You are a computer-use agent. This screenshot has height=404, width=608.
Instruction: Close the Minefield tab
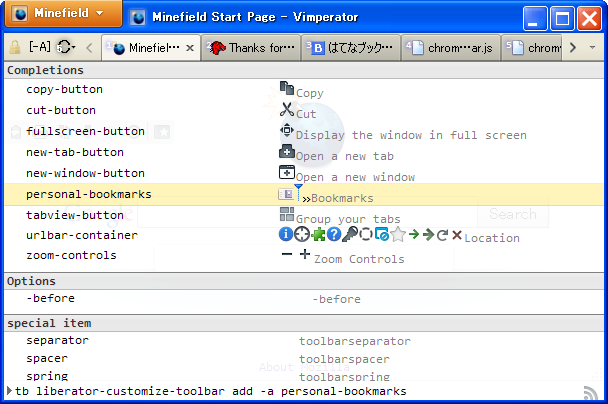190,48
